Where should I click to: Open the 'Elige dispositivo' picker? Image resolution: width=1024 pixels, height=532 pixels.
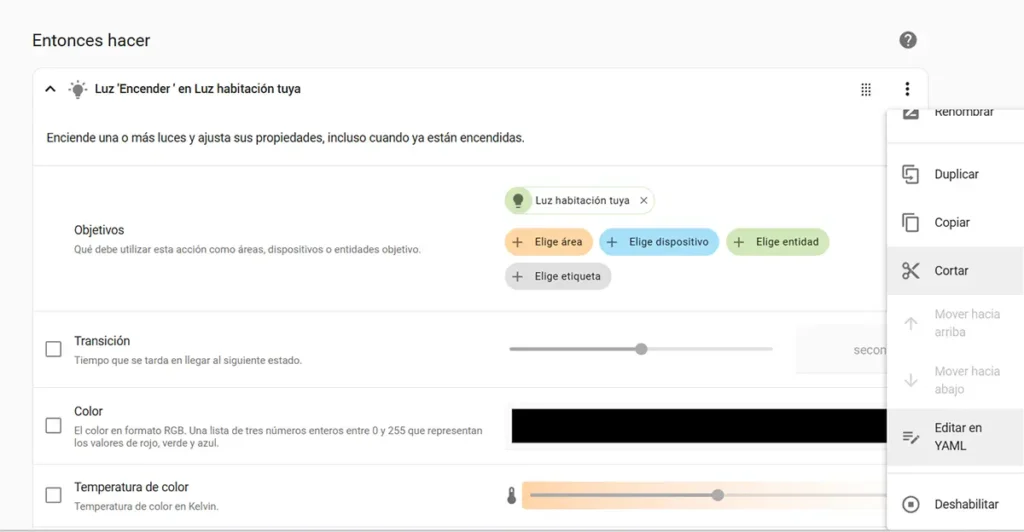[x=658, y=242]
